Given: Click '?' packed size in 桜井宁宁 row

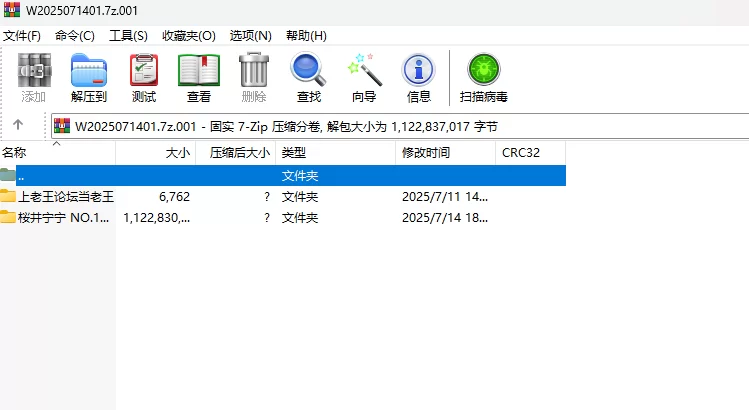Looking at the screenshot, I should 267,218.
